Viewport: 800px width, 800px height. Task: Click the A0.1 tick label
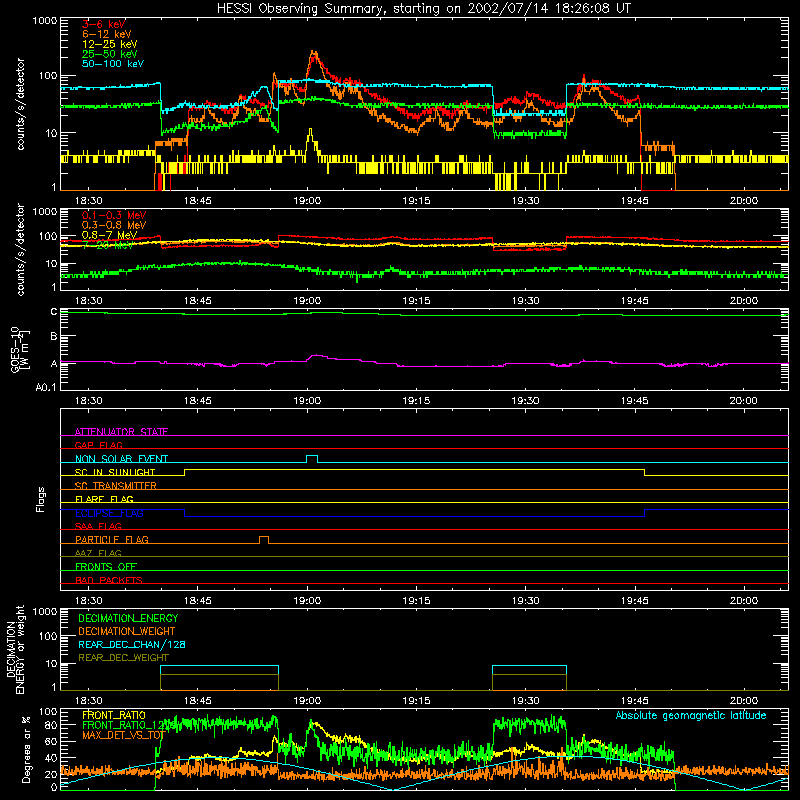[x=46, y=388]
